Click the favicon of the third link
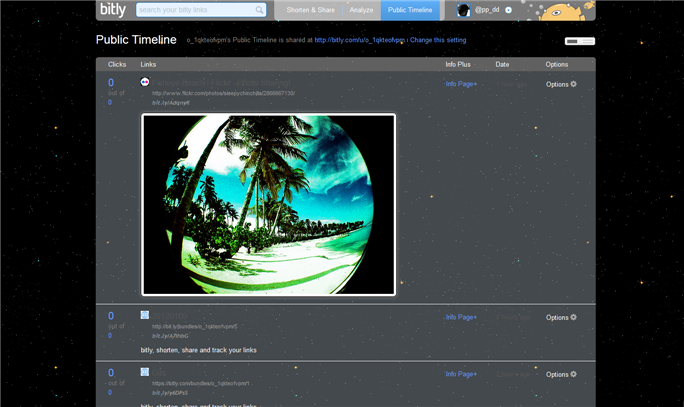Screen dimensions: 684x407 tap(145, 372)
